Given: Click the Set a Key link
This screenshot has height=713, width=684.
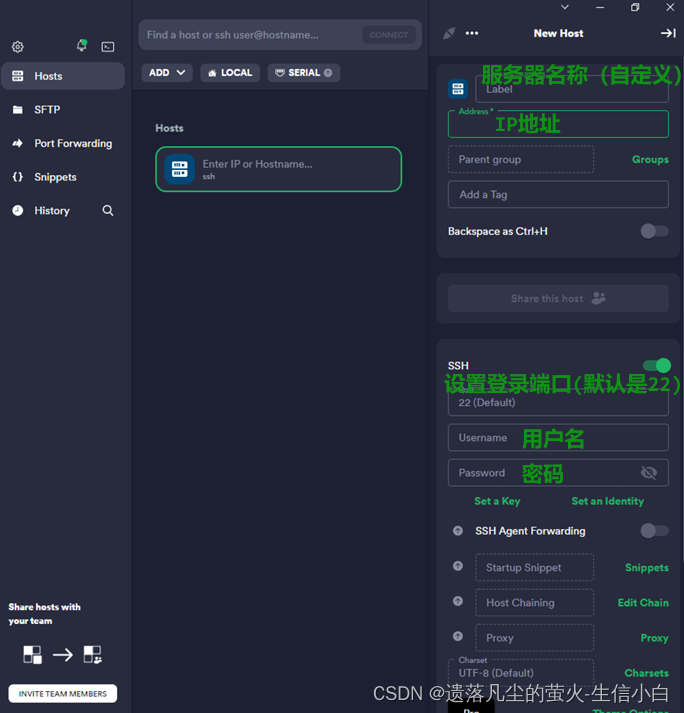Looking at the screenshot, I should [497, 501].
